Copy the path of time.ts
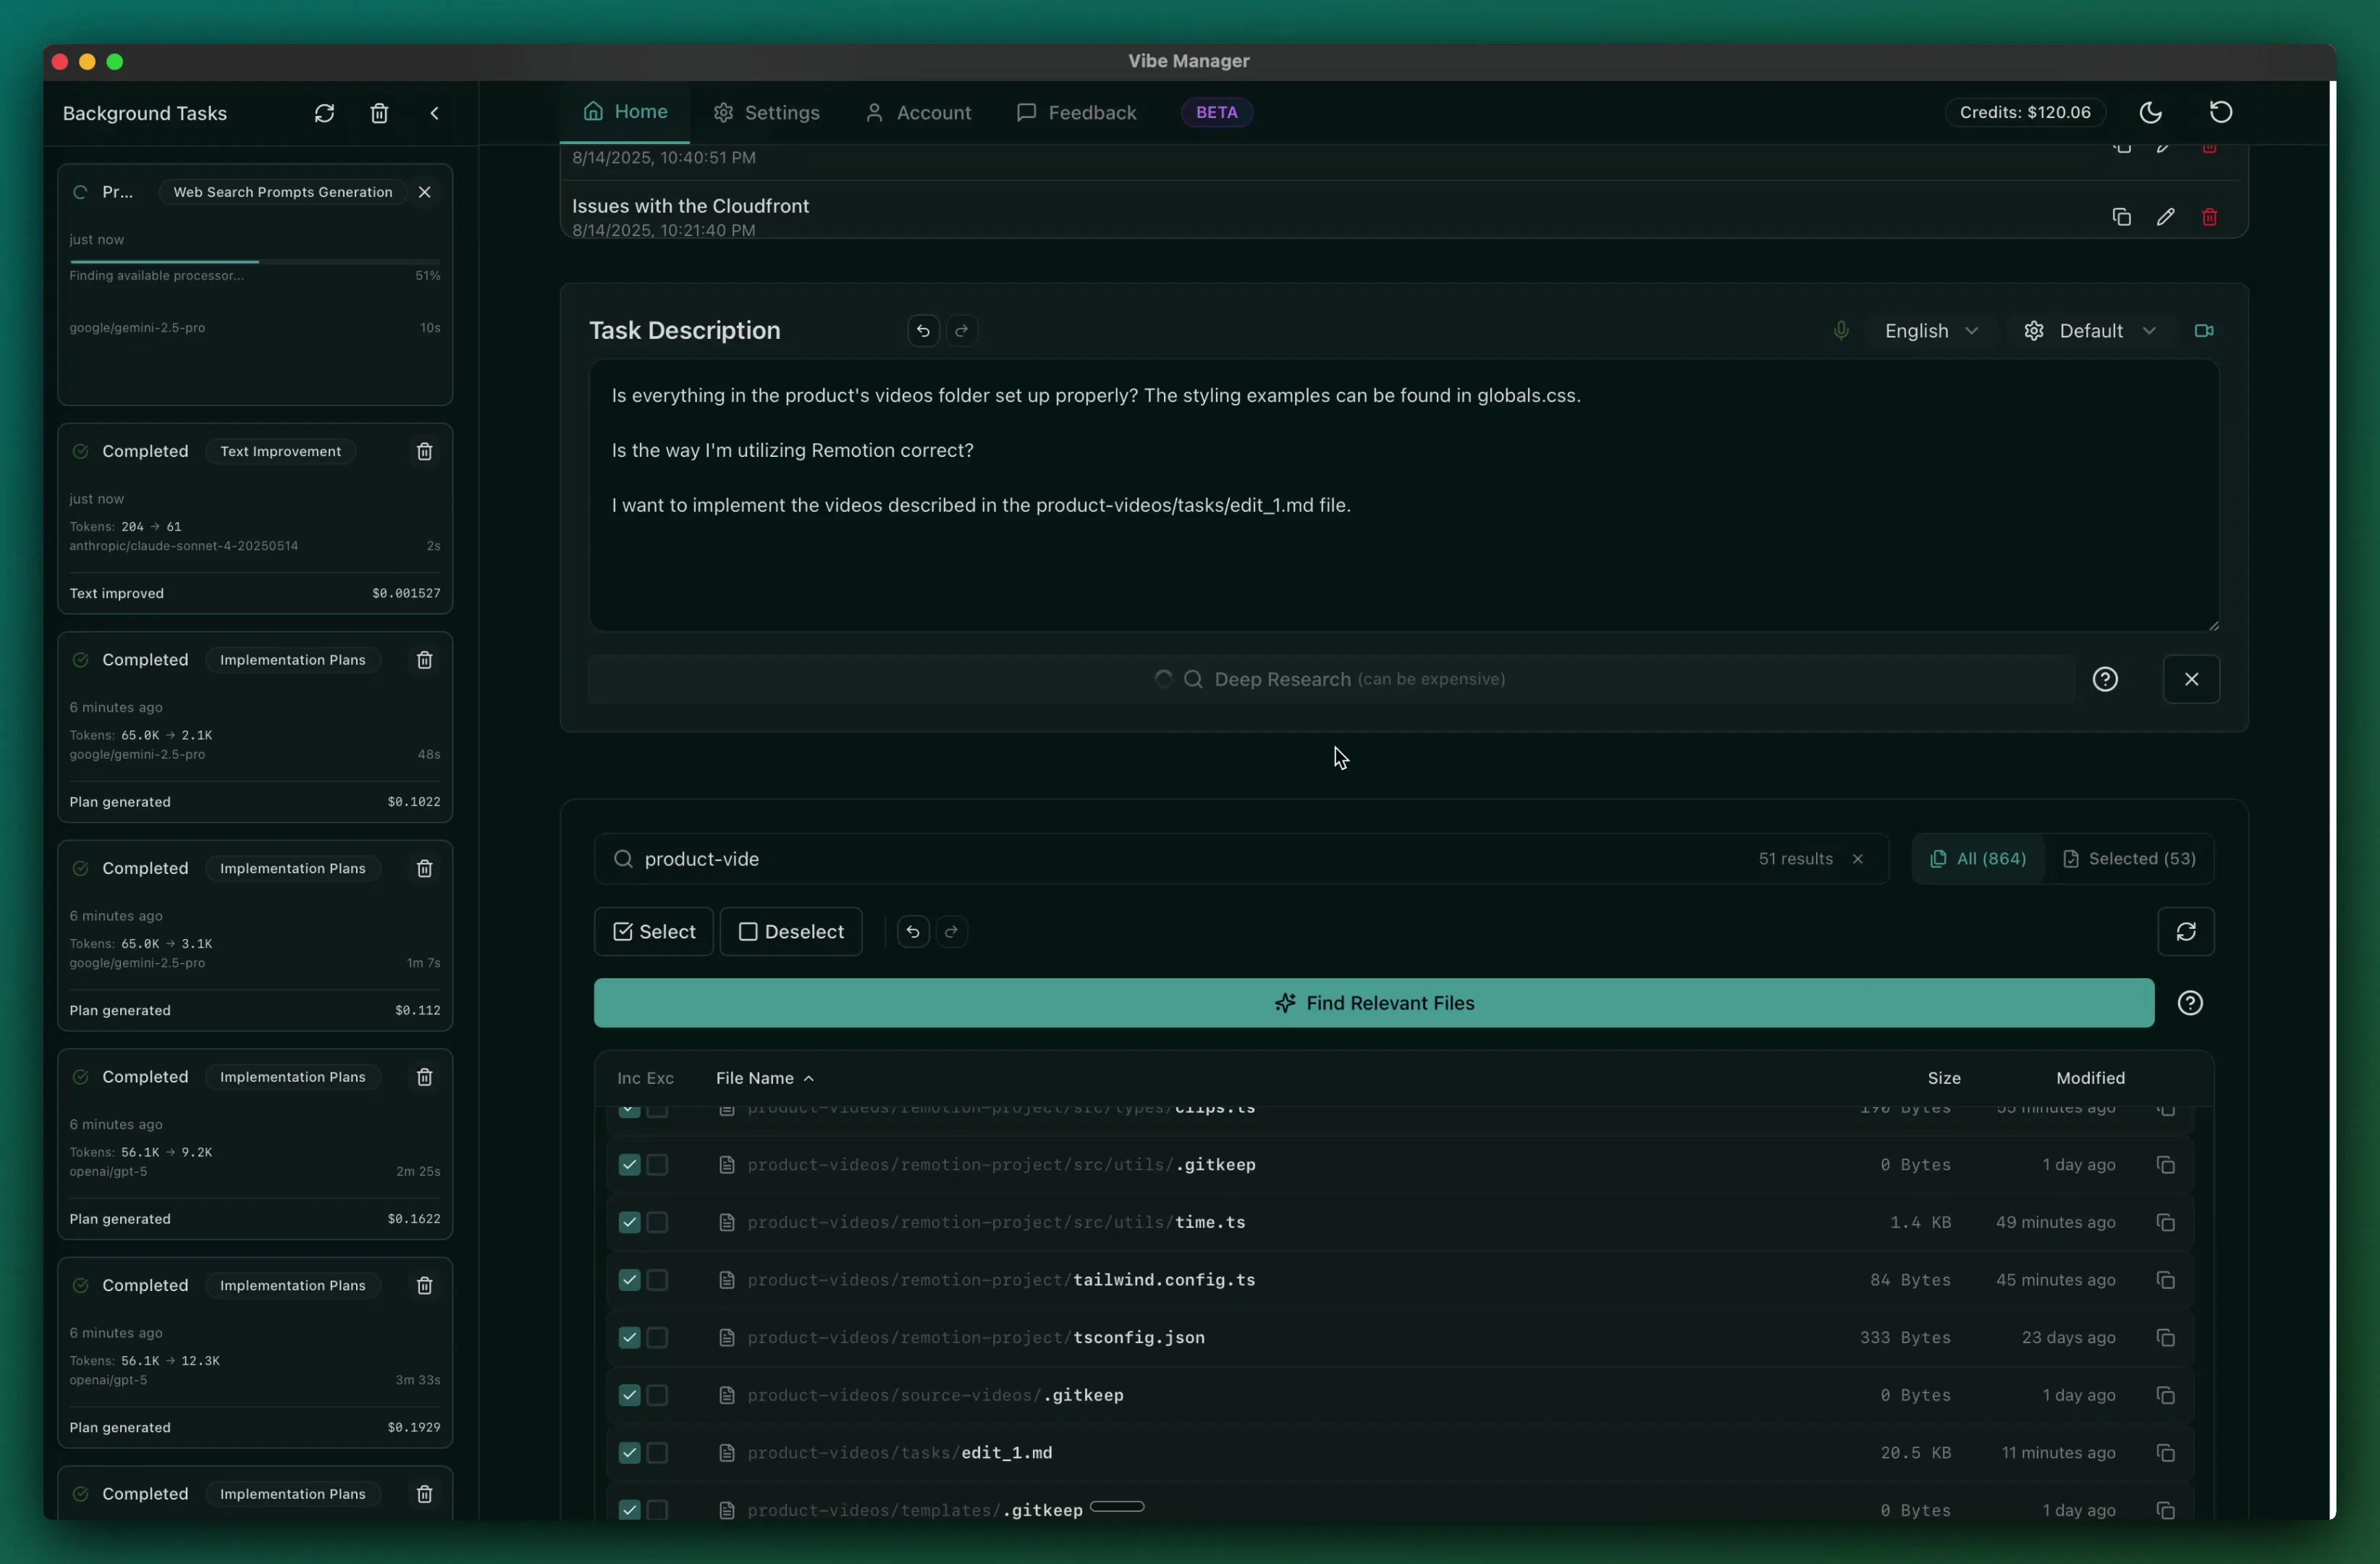2380x1564 pixels. coord(2165,1223)
